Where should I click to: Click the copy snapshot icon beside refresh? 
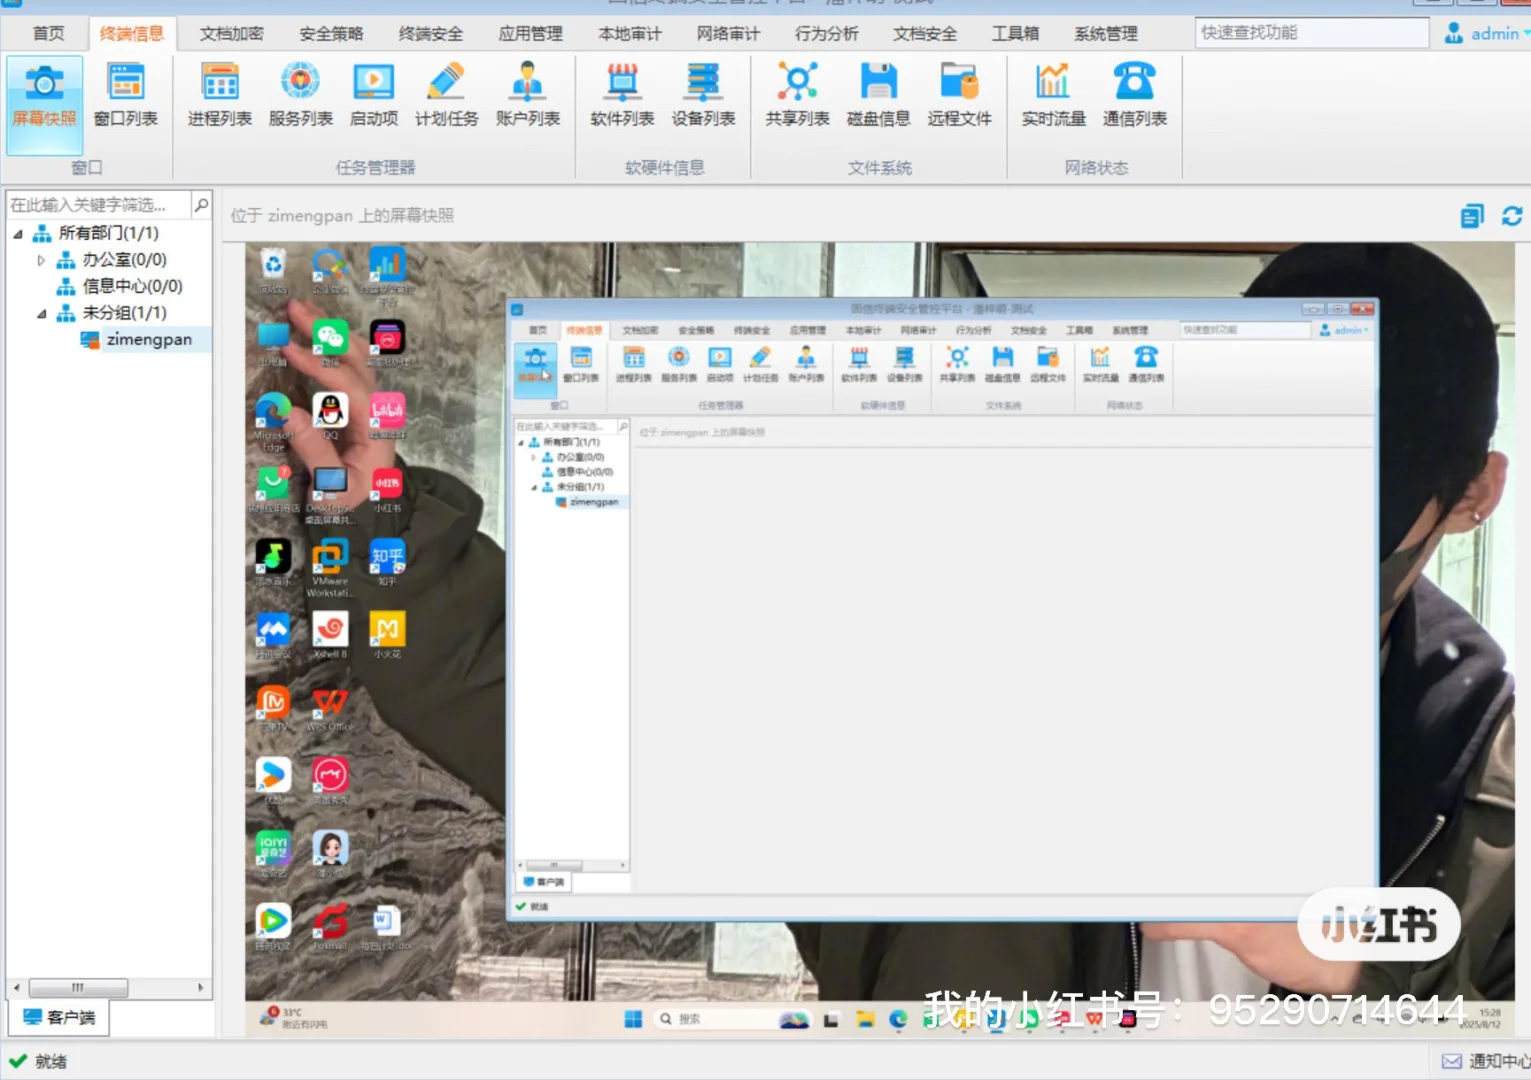(x=1472, y=216)
